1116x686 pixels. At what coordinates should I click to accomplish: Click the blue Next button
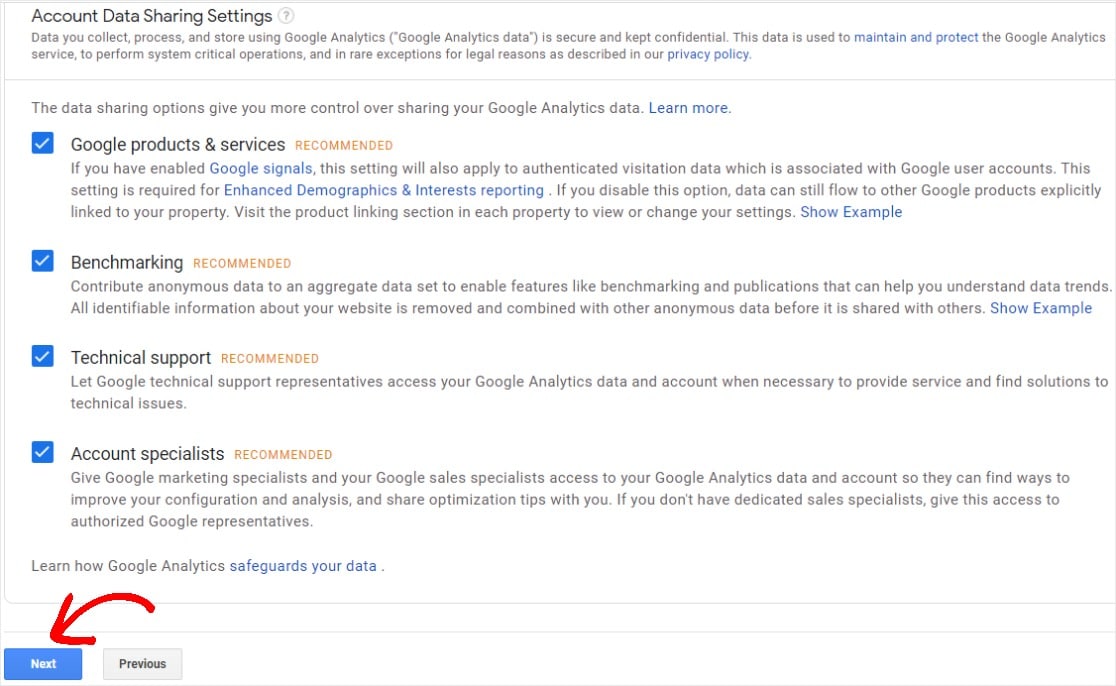click(x=43, y=664)
